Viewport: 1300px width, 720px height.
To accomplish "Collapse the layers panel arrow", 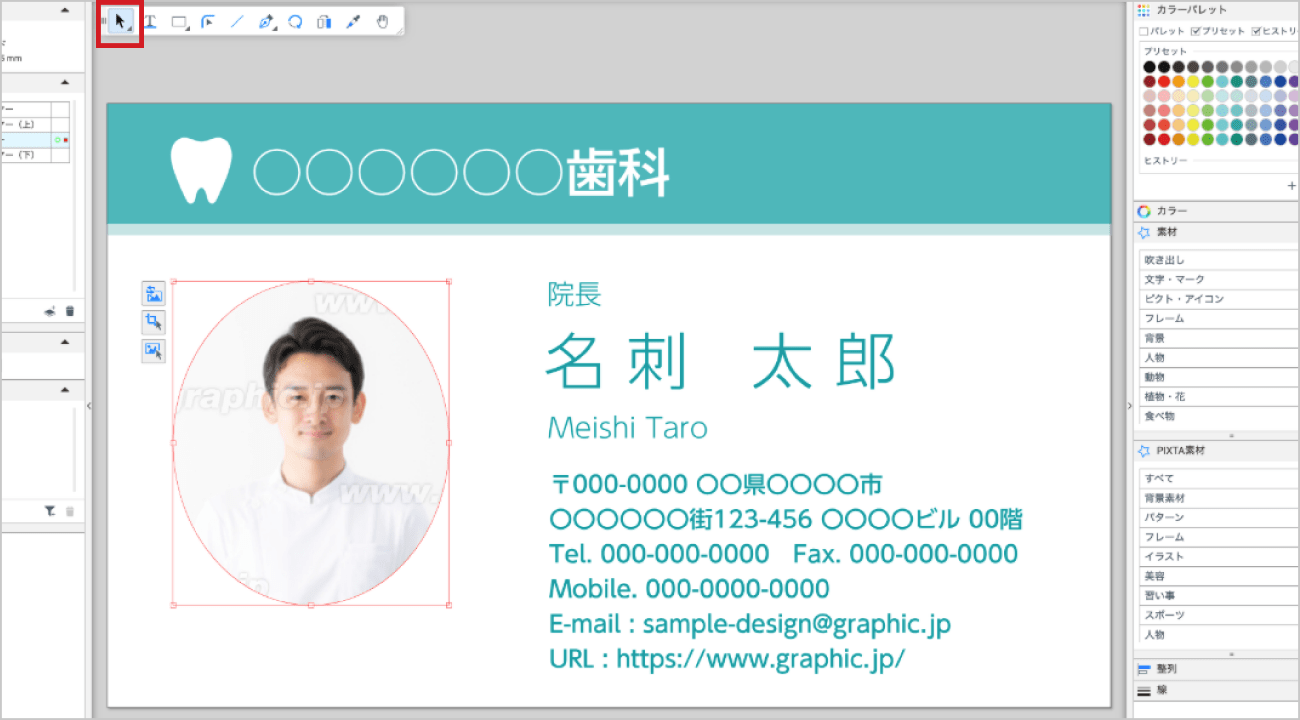I will pos(65,83).
